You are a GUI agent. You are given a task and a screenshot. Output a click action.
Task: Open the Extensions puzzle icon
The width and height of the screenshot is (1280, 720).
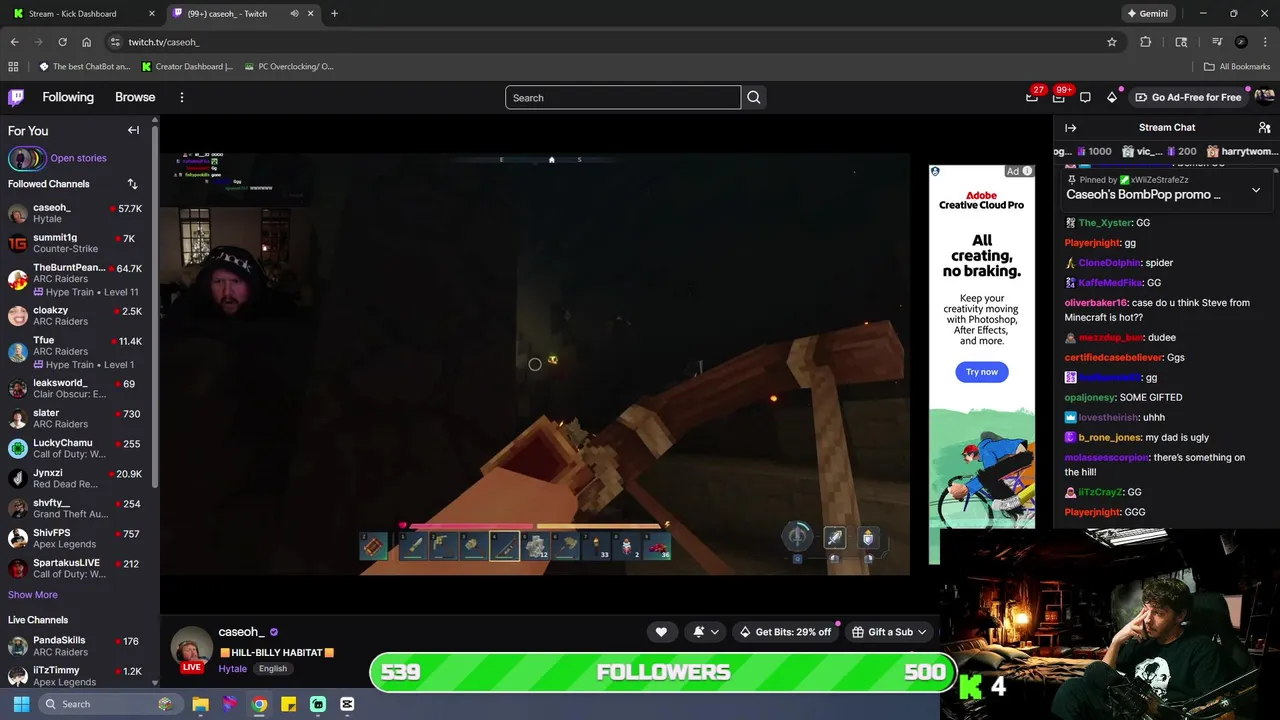point(1146,42)
